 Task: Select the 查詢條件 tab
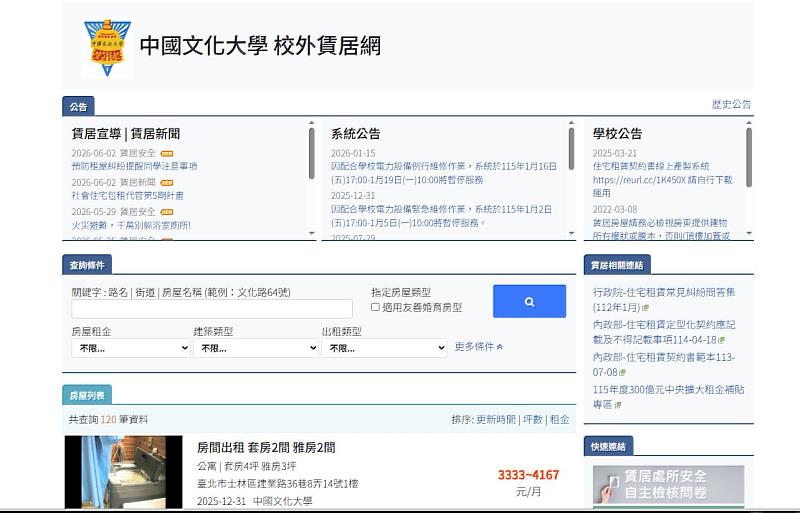[87, 265]
